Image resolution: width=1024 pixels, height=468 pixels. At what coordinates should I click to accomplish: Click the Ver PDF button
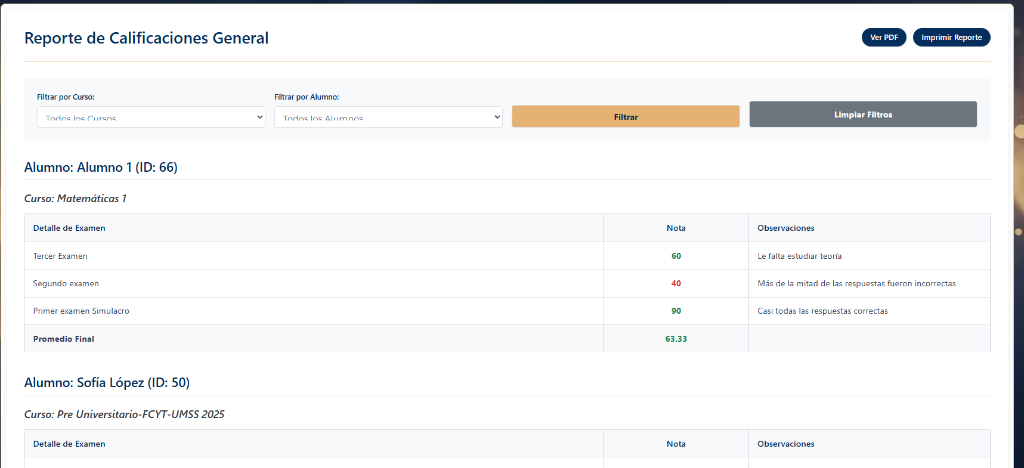[x=883, y=38]
